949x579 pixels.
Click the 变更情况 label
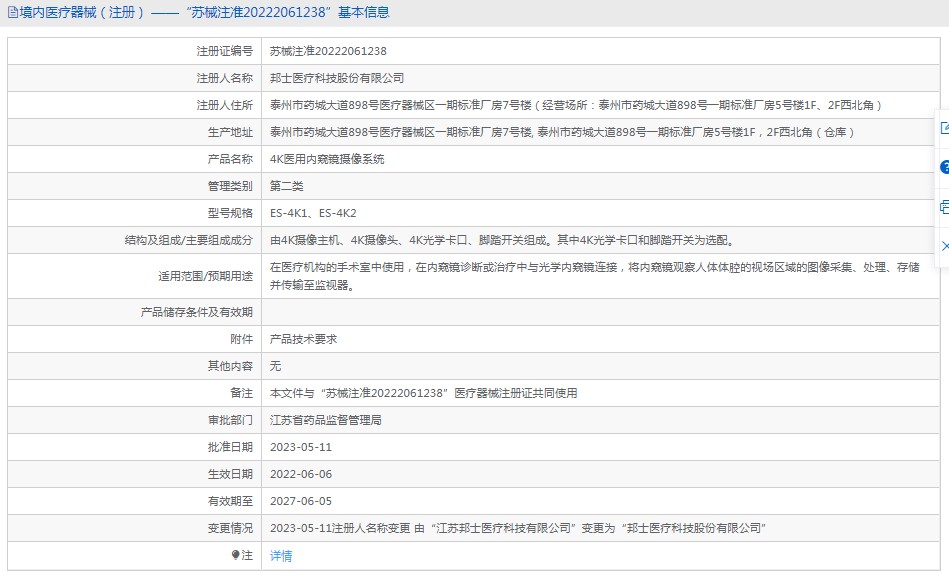click(230, 528)
